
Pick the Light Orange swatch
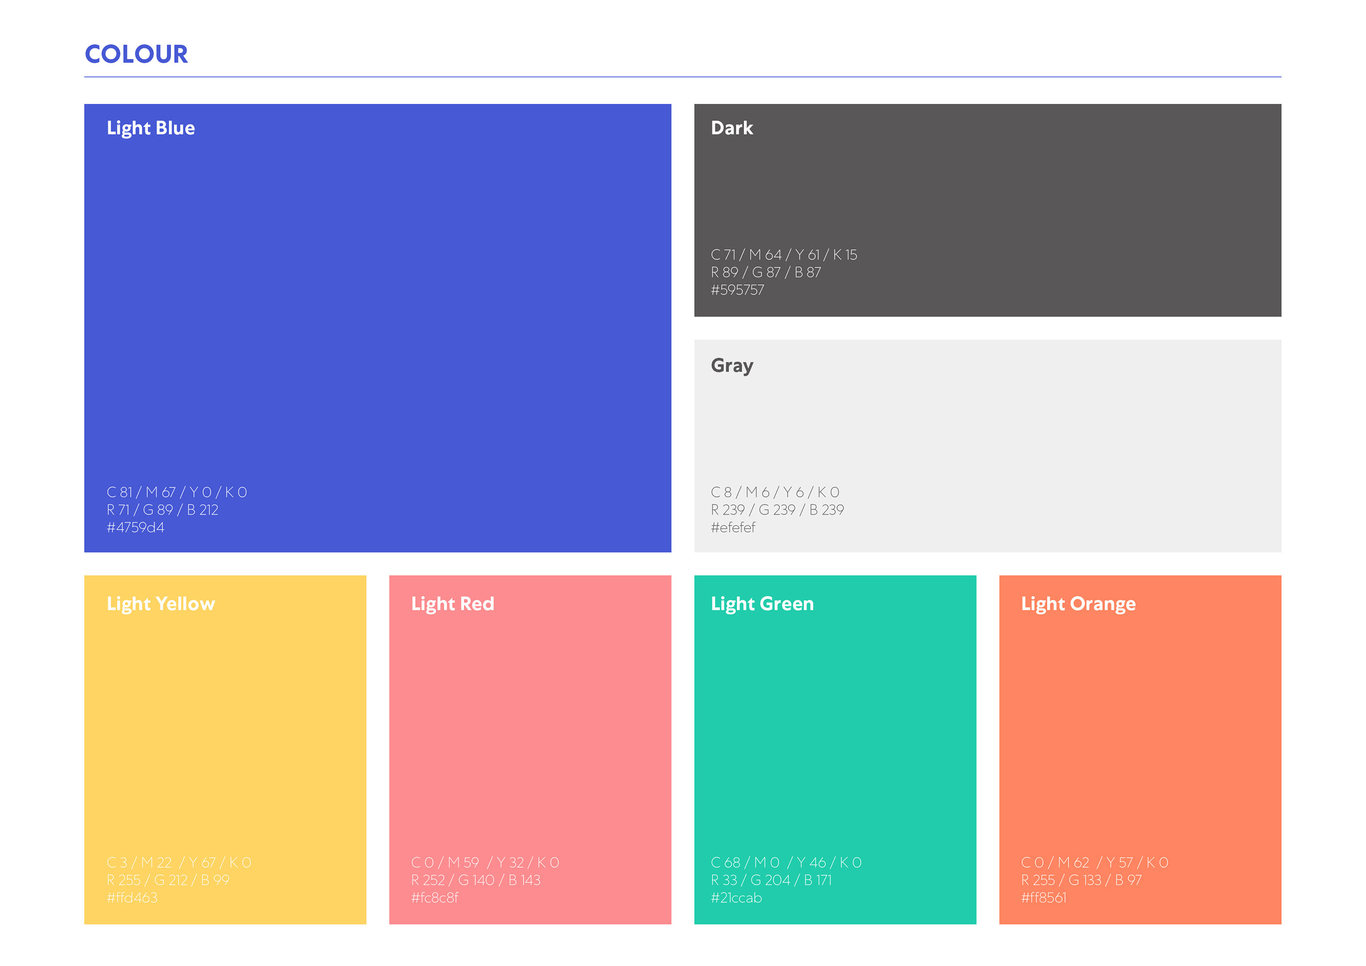coord(1140,749)
